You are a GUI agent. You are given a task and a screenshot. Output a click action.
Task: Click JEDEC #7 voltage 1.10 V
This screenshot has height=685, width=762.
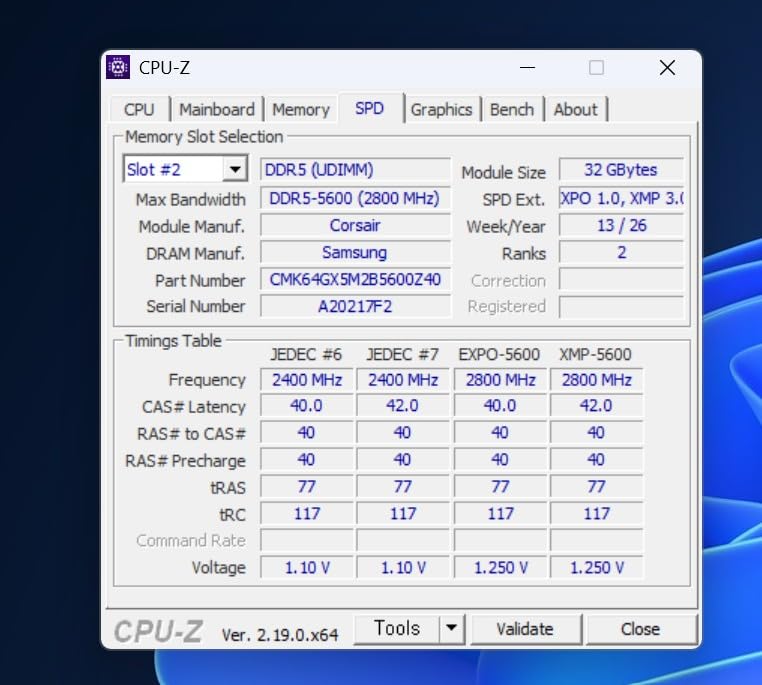(x=403, y=567)
